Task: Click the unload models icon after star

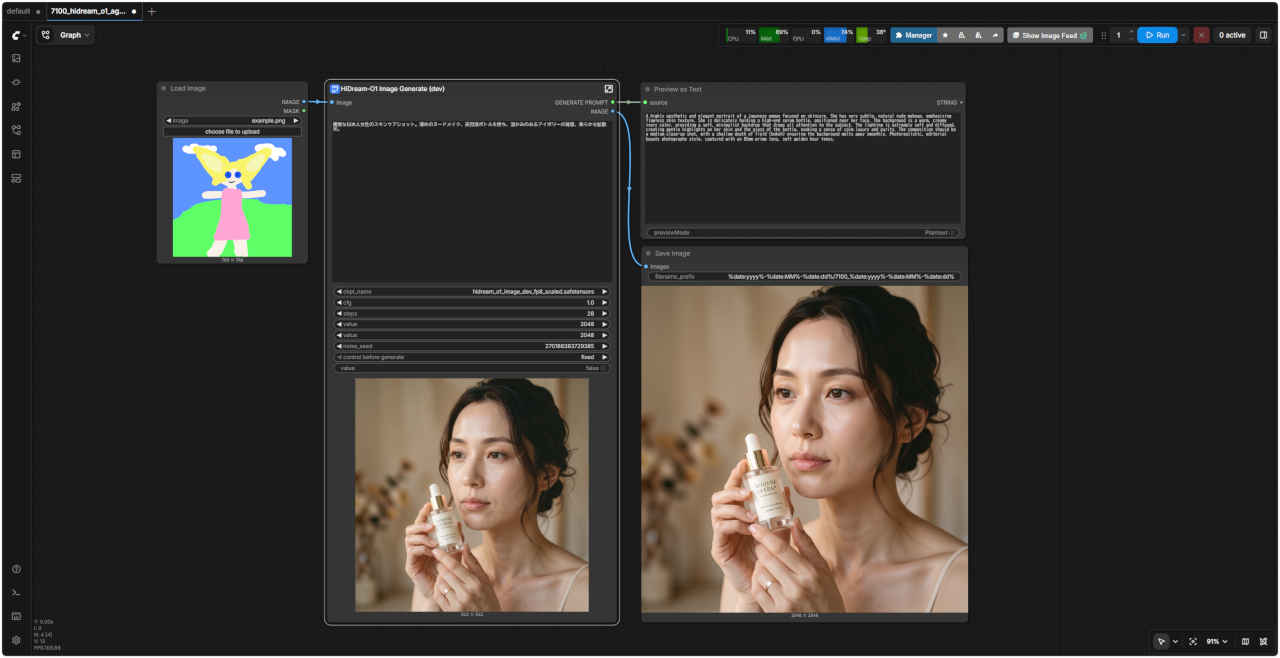Action: tap(962, 35)
